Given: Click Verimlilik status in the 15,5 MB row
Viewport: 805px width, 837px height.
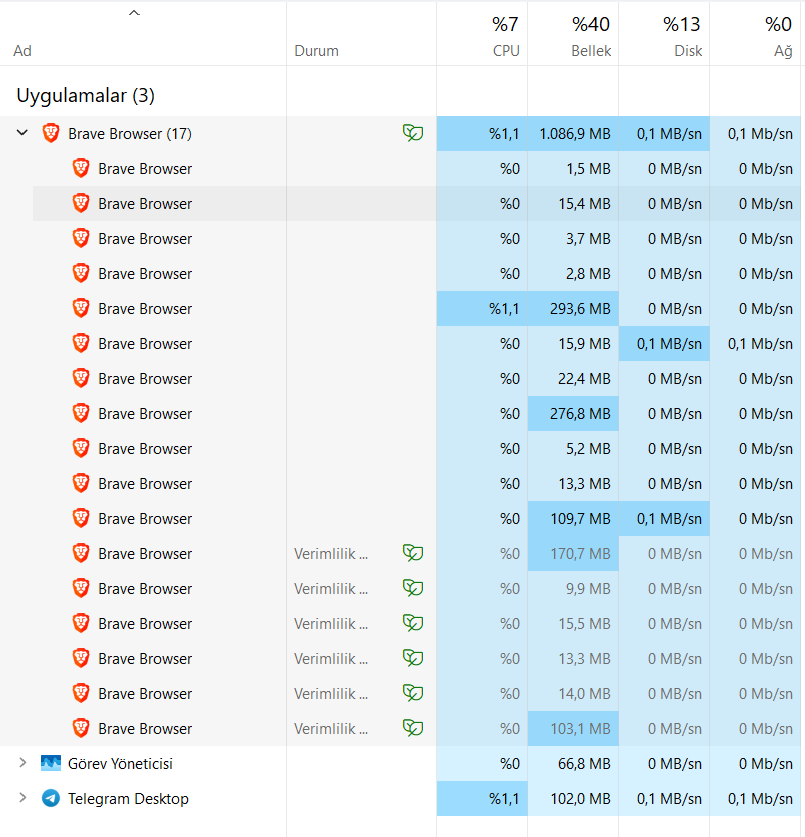Looking at the screenshot, I should click(331, 623).
